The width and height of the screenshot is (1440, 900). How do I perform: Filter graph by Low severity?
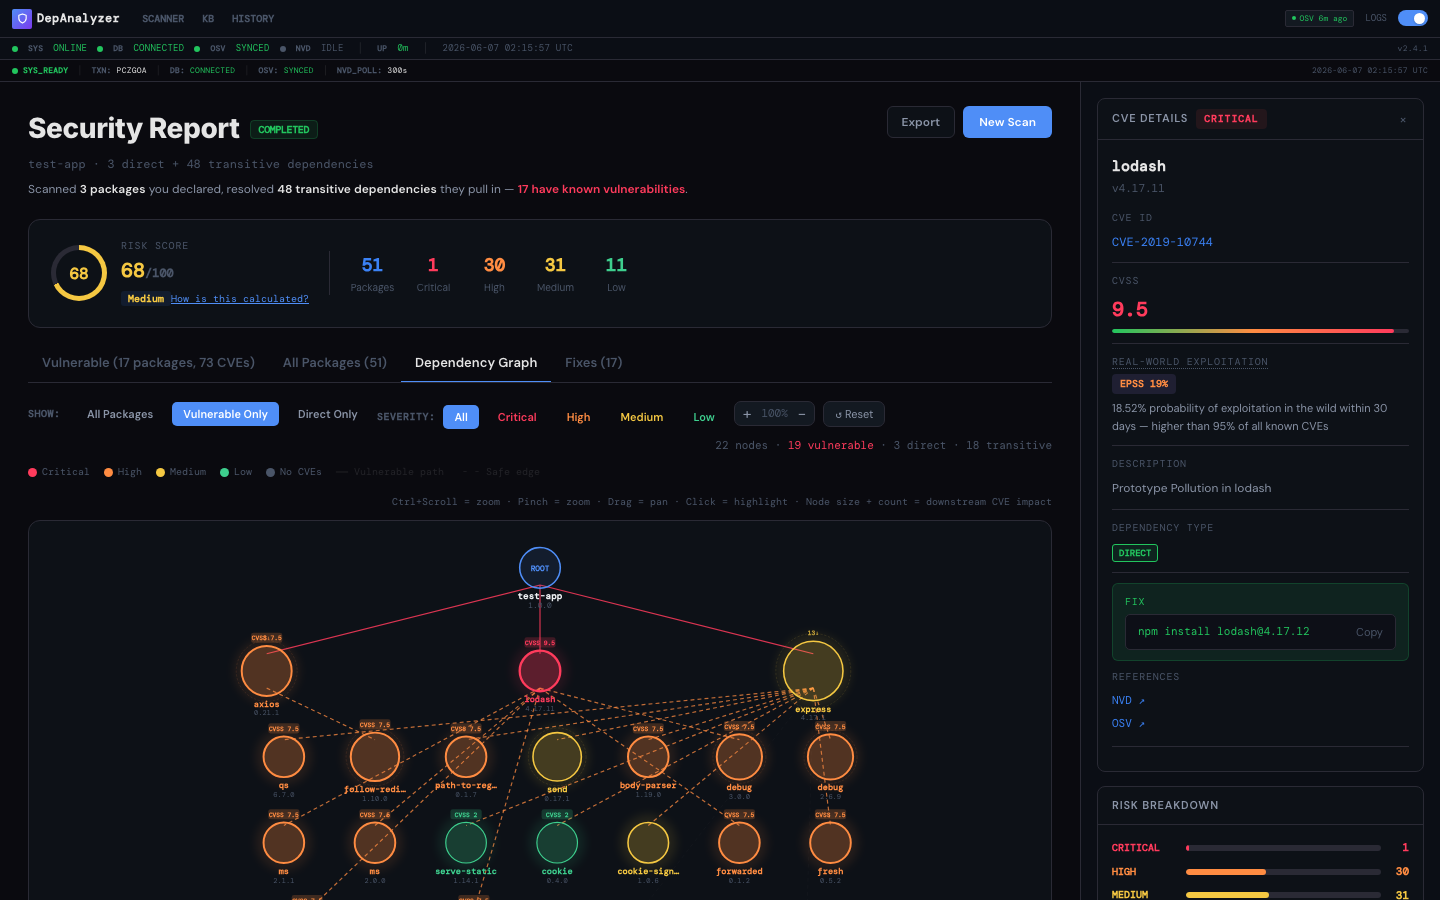704,417
